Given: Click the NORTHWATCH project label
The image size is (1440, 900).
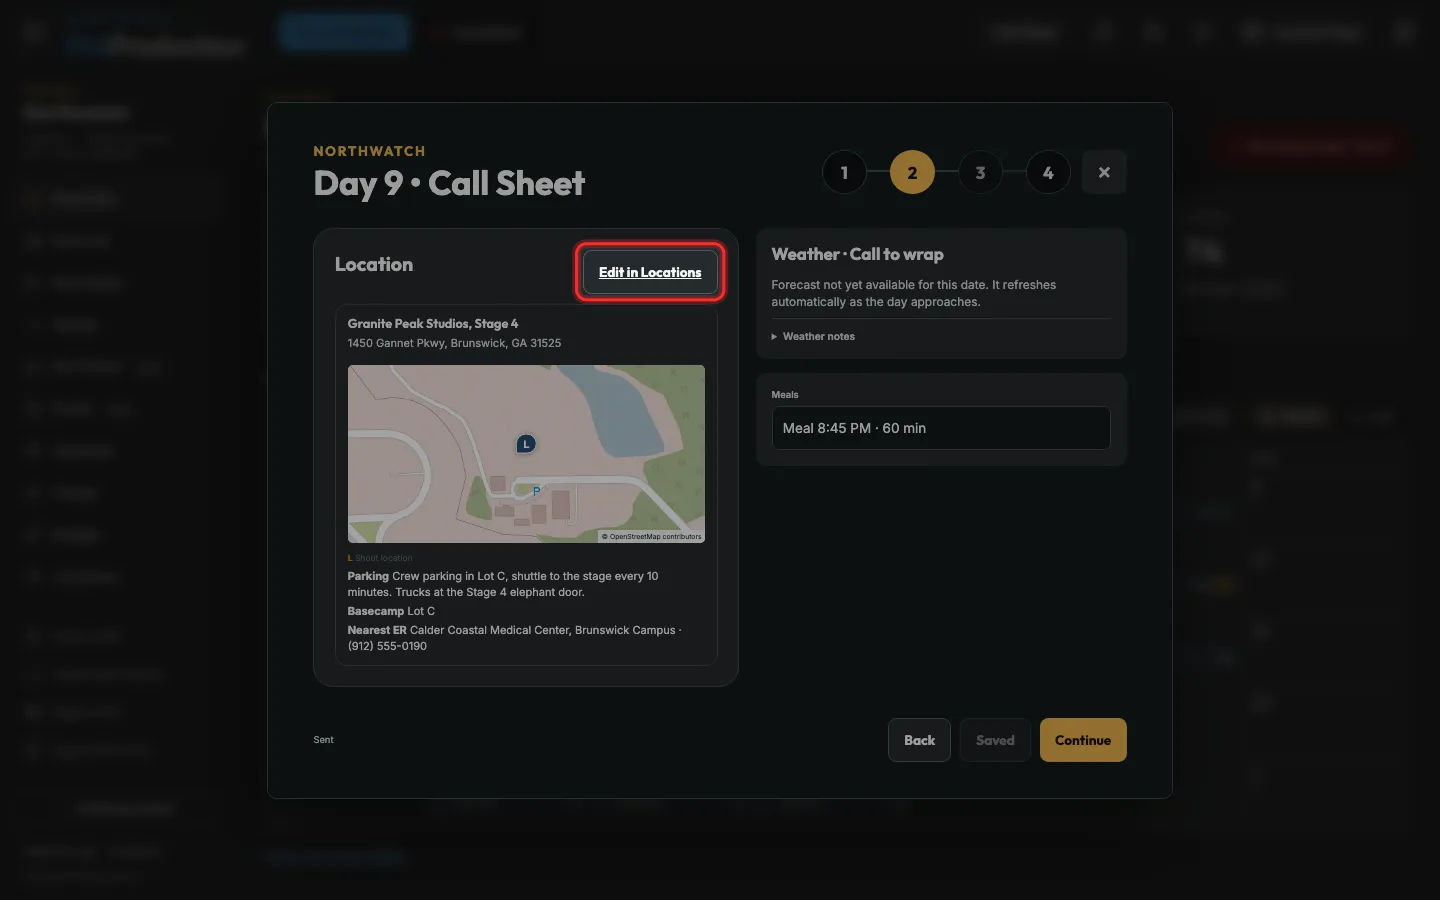Looking at the screenshot, I should point(369,151).
